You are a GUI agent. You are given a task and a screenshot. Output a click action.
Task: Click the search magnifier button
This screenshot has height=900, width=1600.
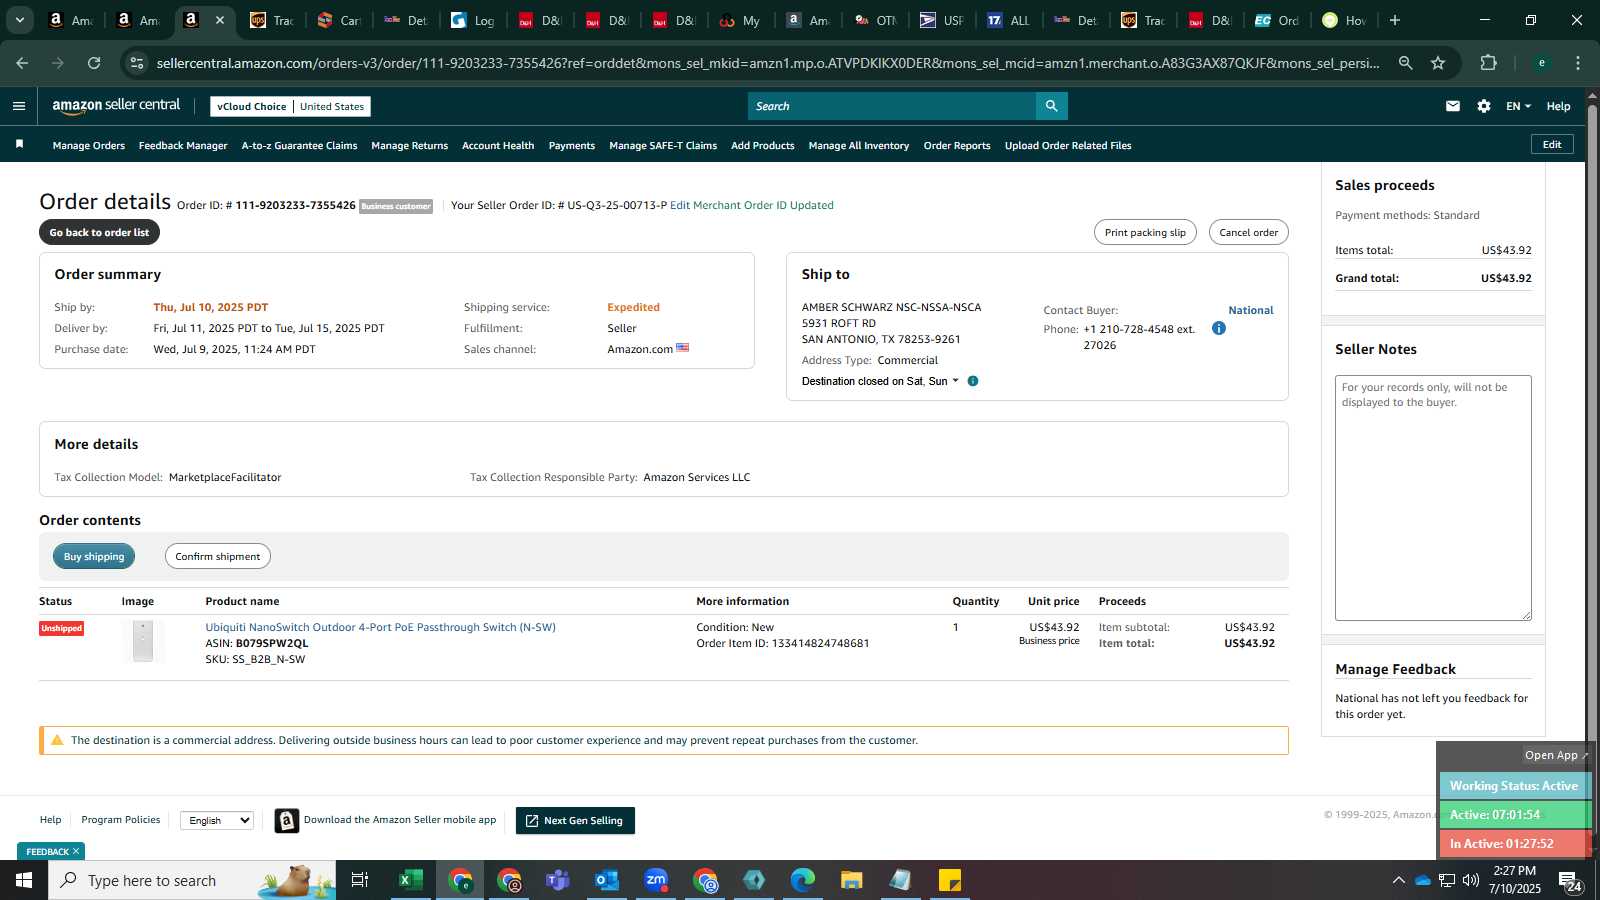click(1051, 106)
